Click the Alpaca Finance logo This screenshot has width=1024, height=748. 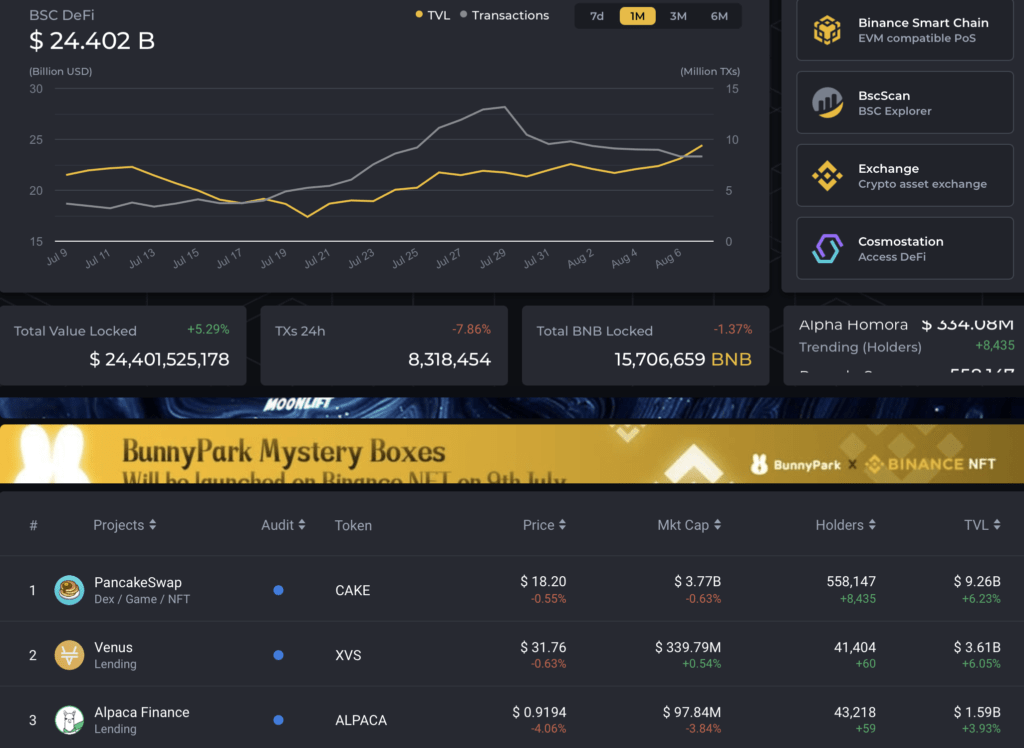coord(68,719)
